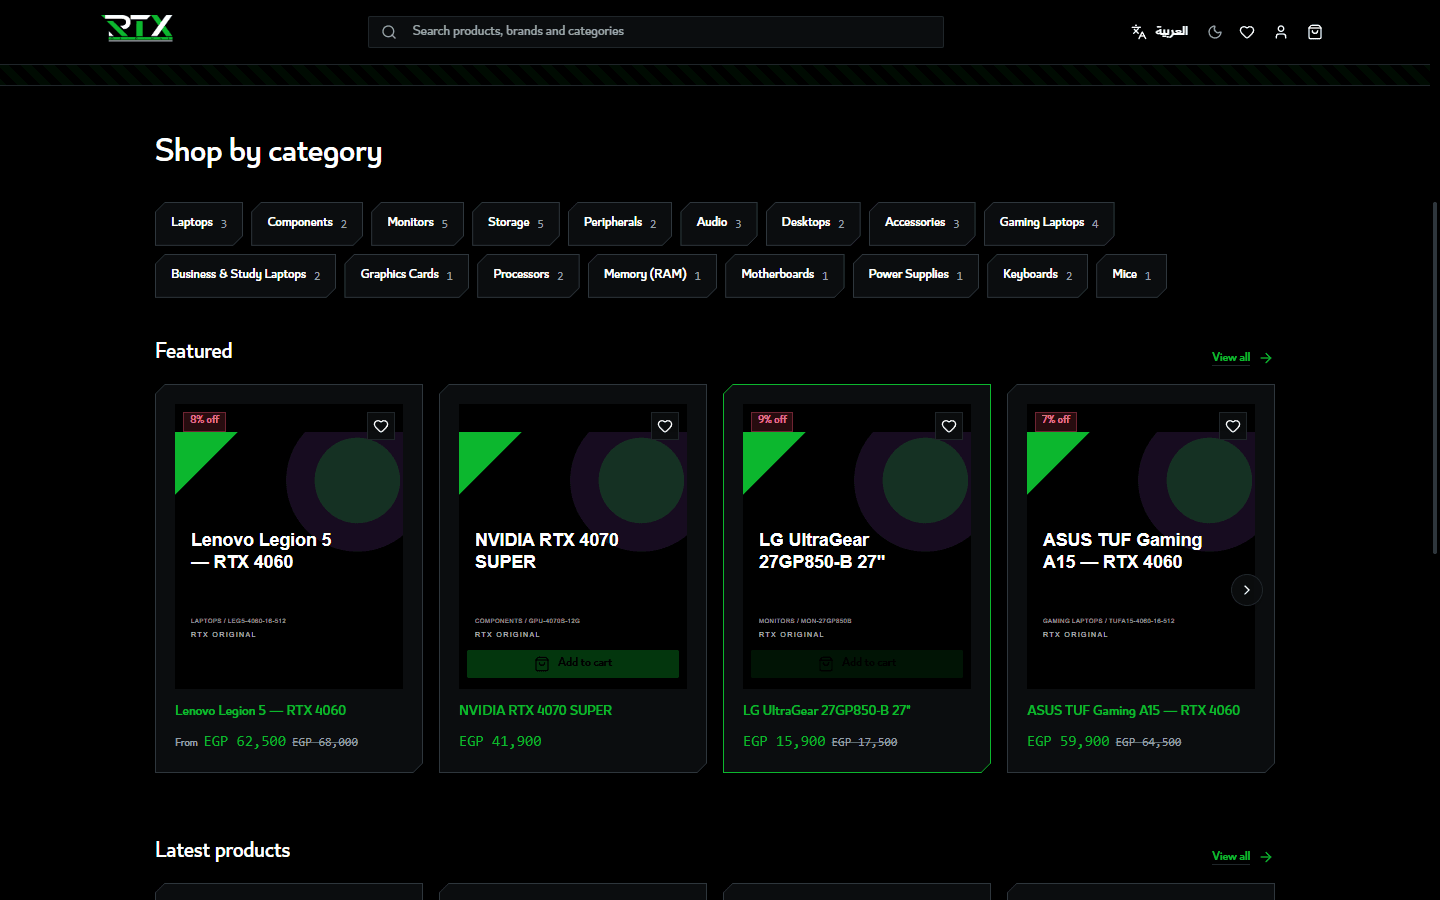Go to the Accessories category
The width and height of the screenshot is (1440, 900).
(x=922, y=223)
